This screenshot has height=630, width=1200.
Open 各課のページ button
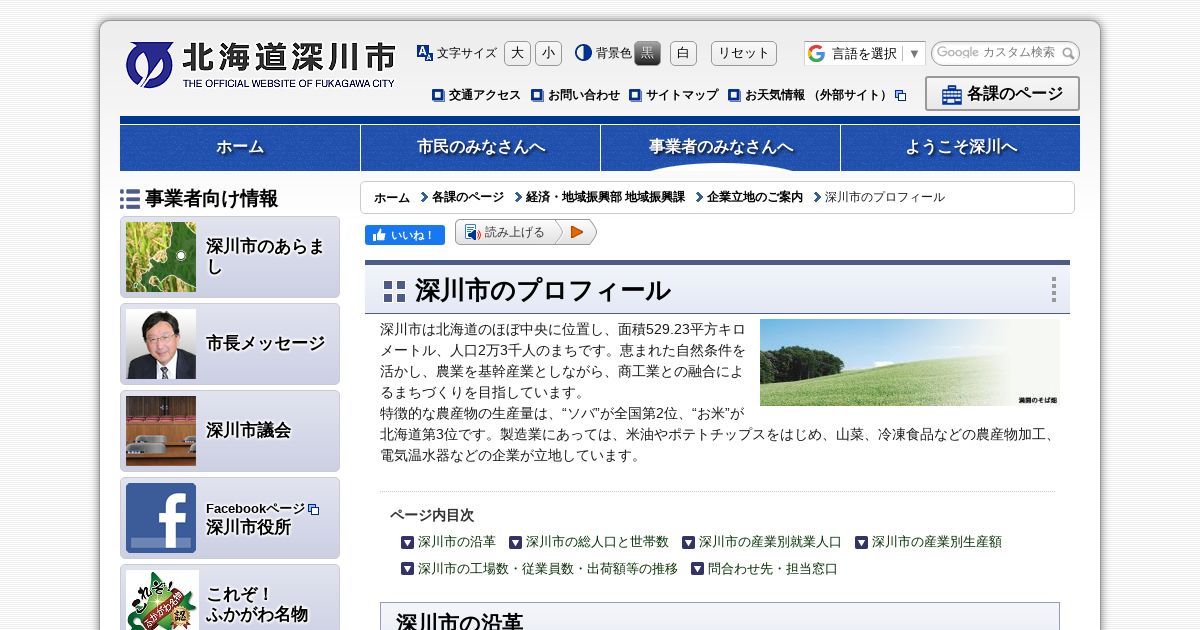[1002, 94]
